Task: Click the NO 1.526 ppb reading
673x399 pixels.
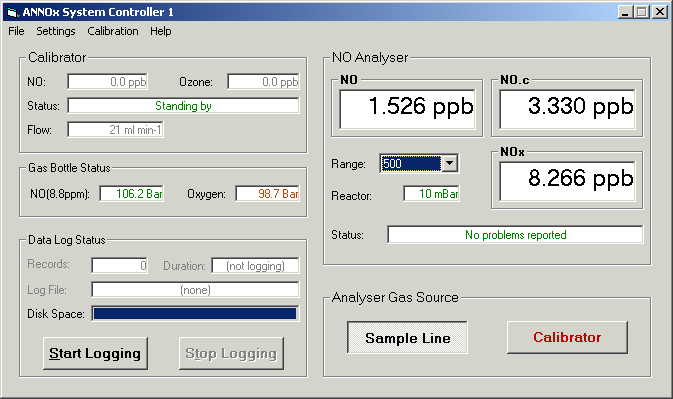Action: click(x=407, y=109)
